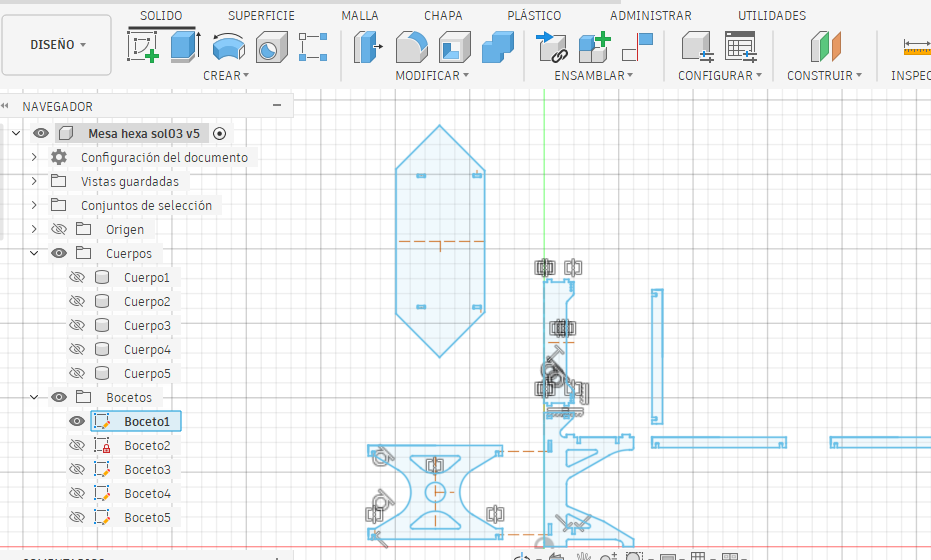Switch to the ADMINISTRAR tab
The image size is (931, 560).
[x=651, y=15]
